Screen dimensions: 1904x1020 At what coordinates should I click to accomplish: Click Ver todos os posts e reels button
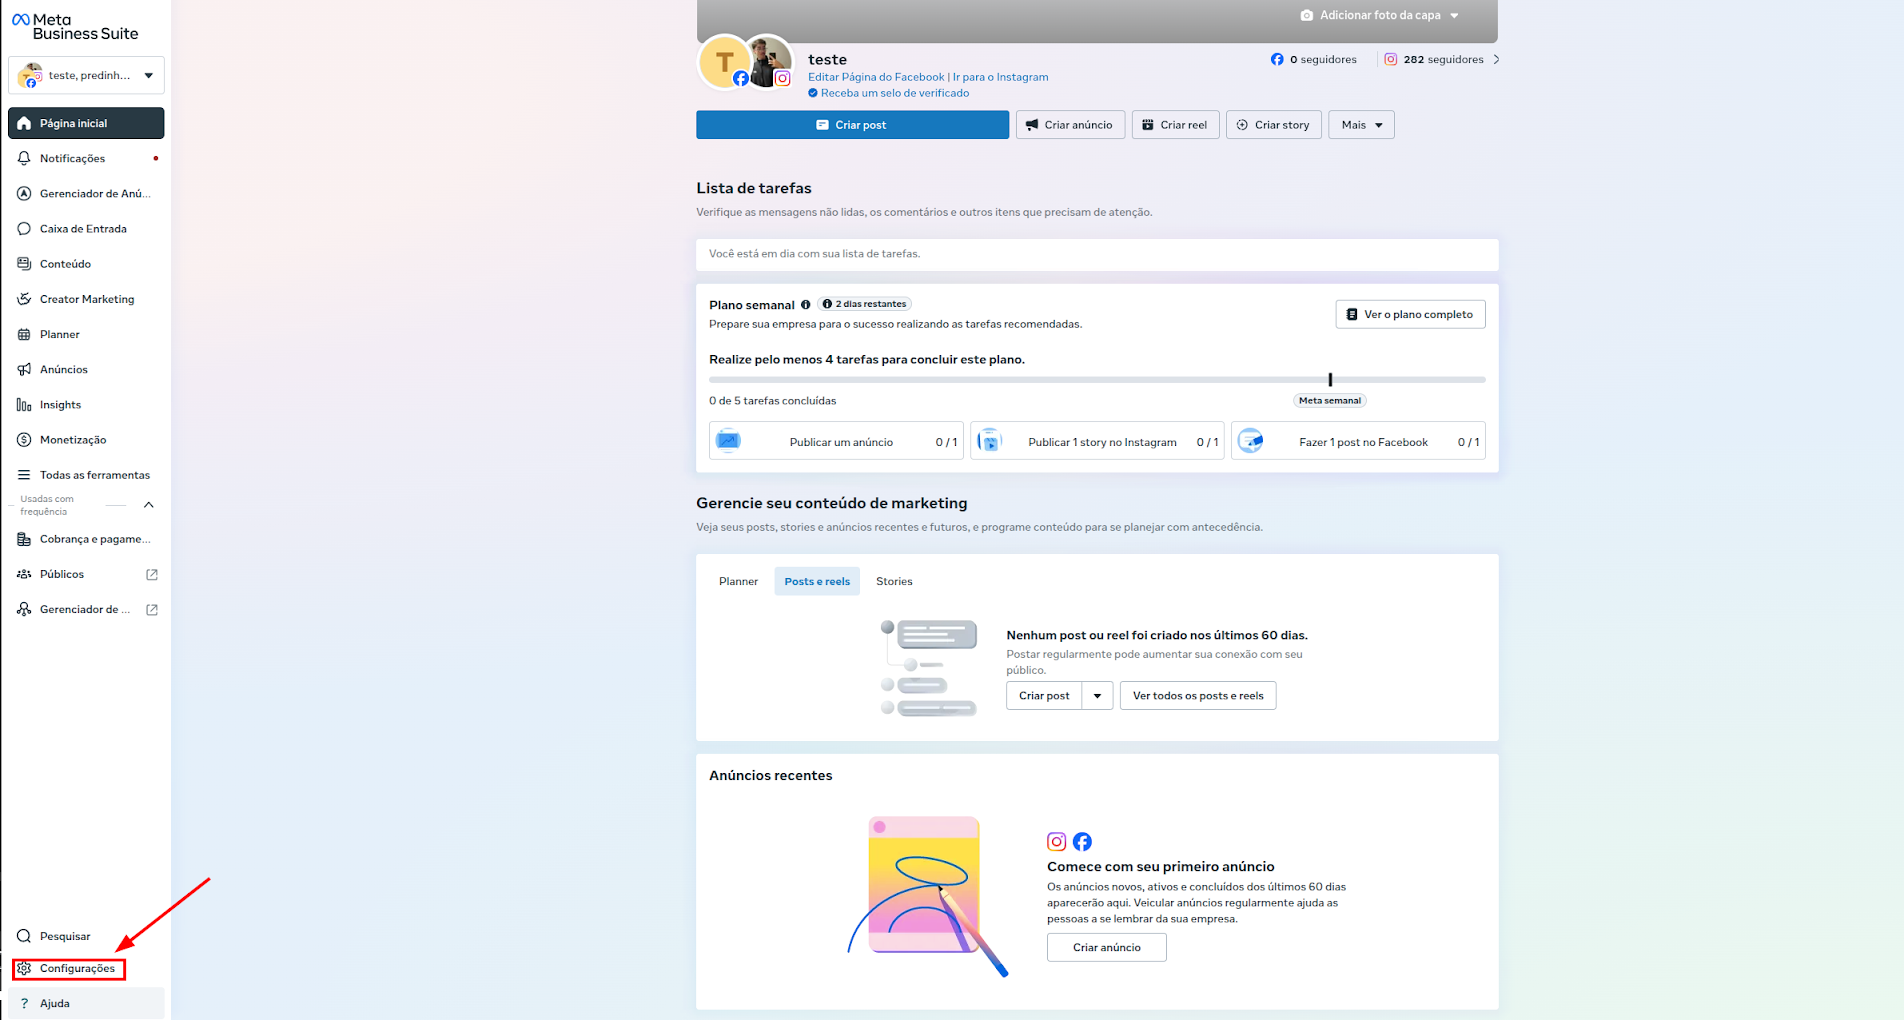[1198, 696]
